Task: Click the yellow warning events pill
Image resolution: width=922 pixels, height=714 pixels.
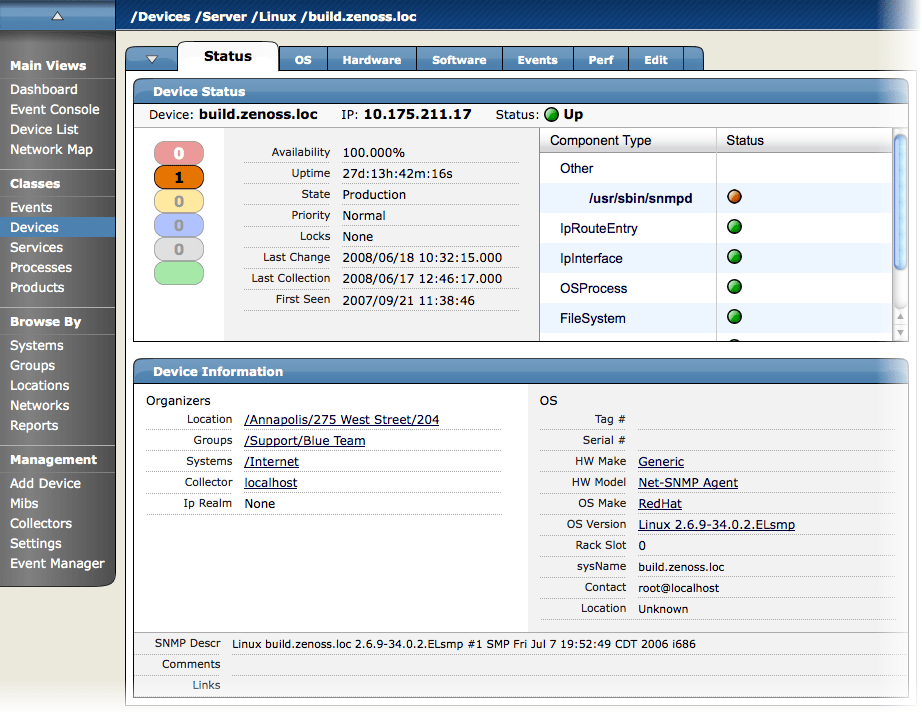Action: [x=179, y=201]
